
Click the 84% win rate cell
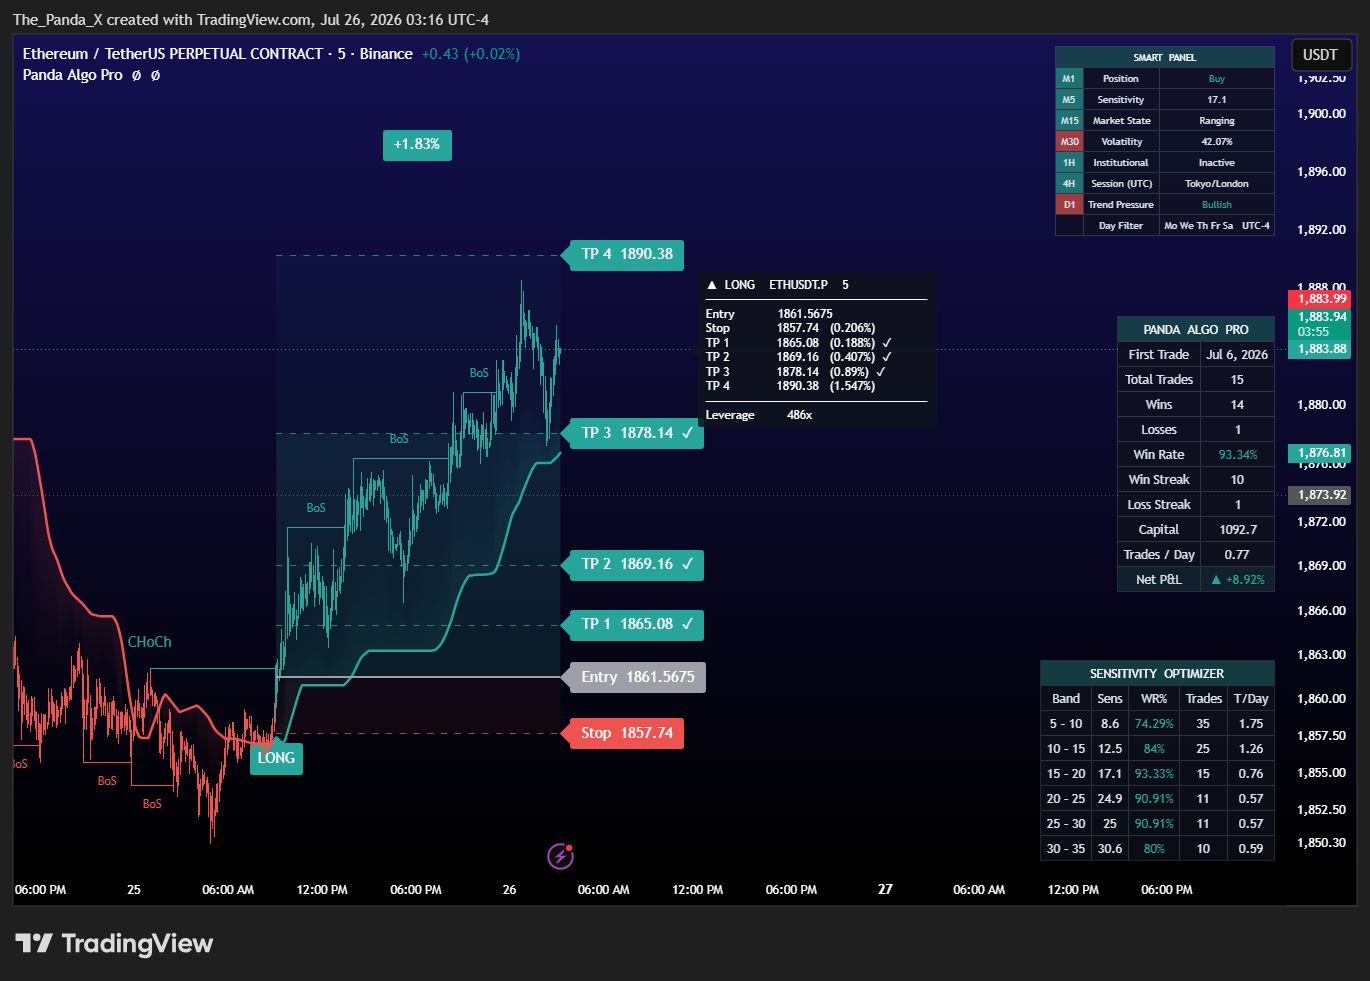[x=1154, y=748]
